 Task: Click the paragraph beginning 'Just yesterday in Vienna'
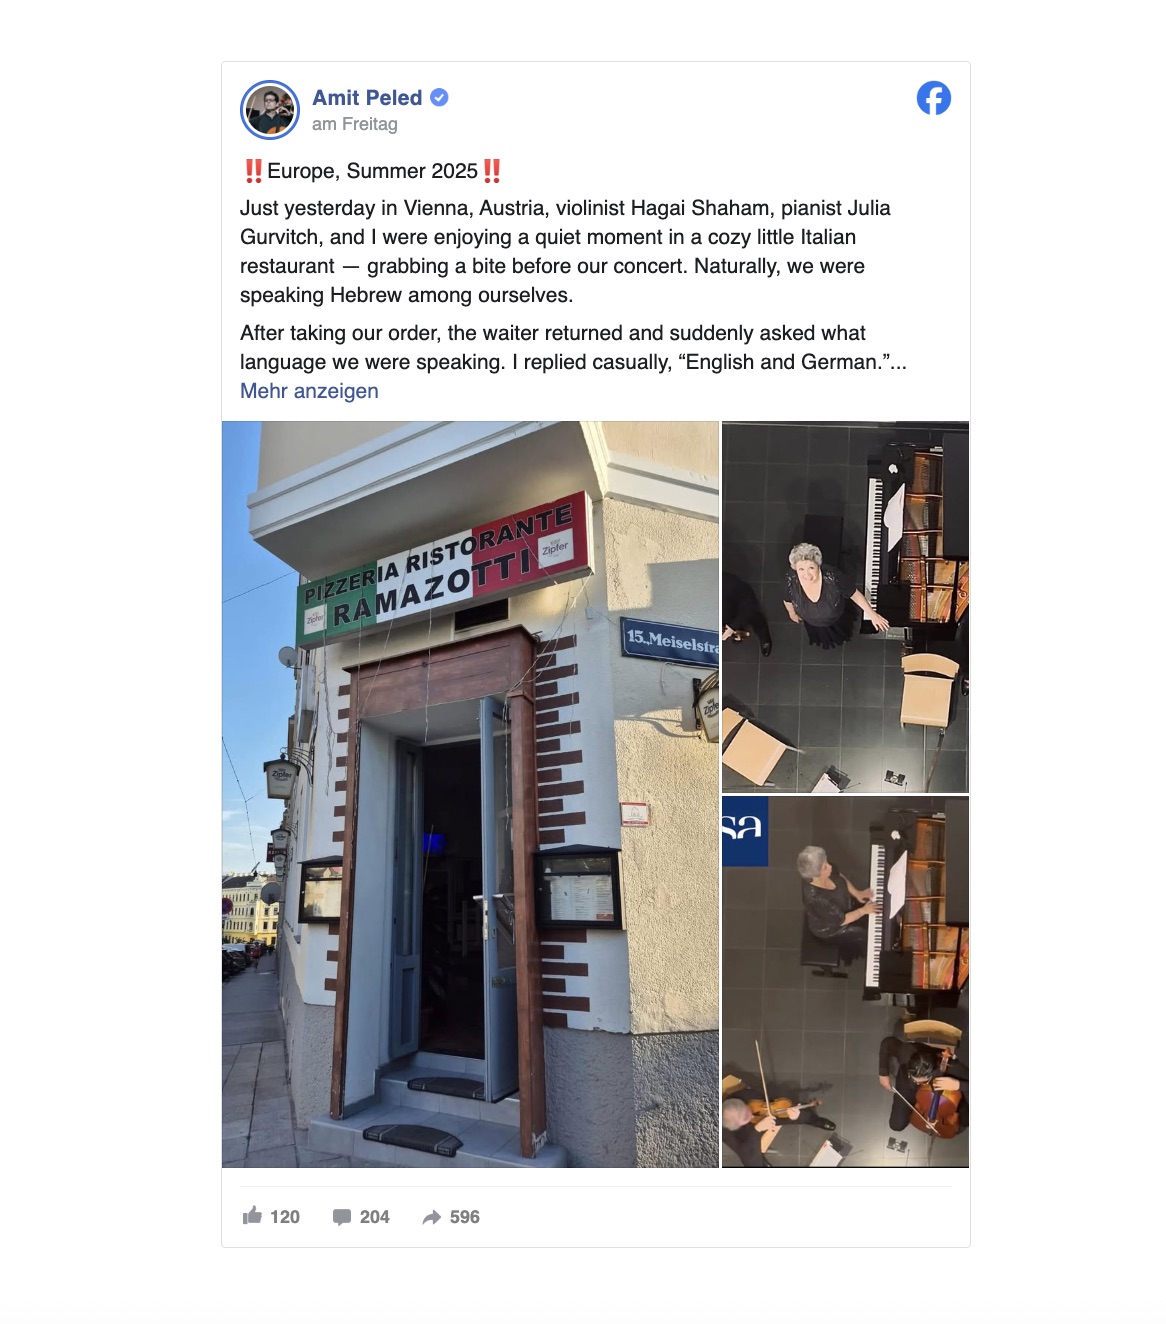pyautogui.click(x=565, y=251)
